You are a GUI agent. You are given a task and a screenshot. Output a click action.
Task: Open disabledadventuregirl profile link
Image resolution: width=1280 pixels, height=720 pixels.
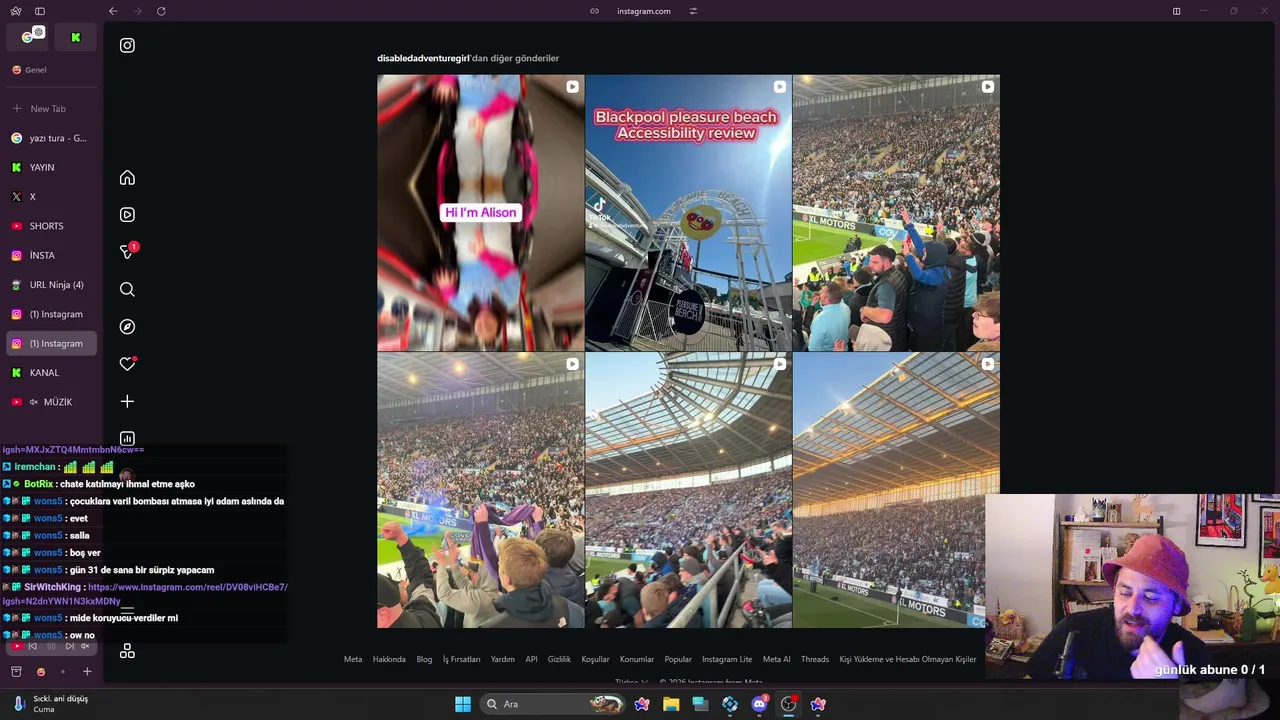pos(423,58)
